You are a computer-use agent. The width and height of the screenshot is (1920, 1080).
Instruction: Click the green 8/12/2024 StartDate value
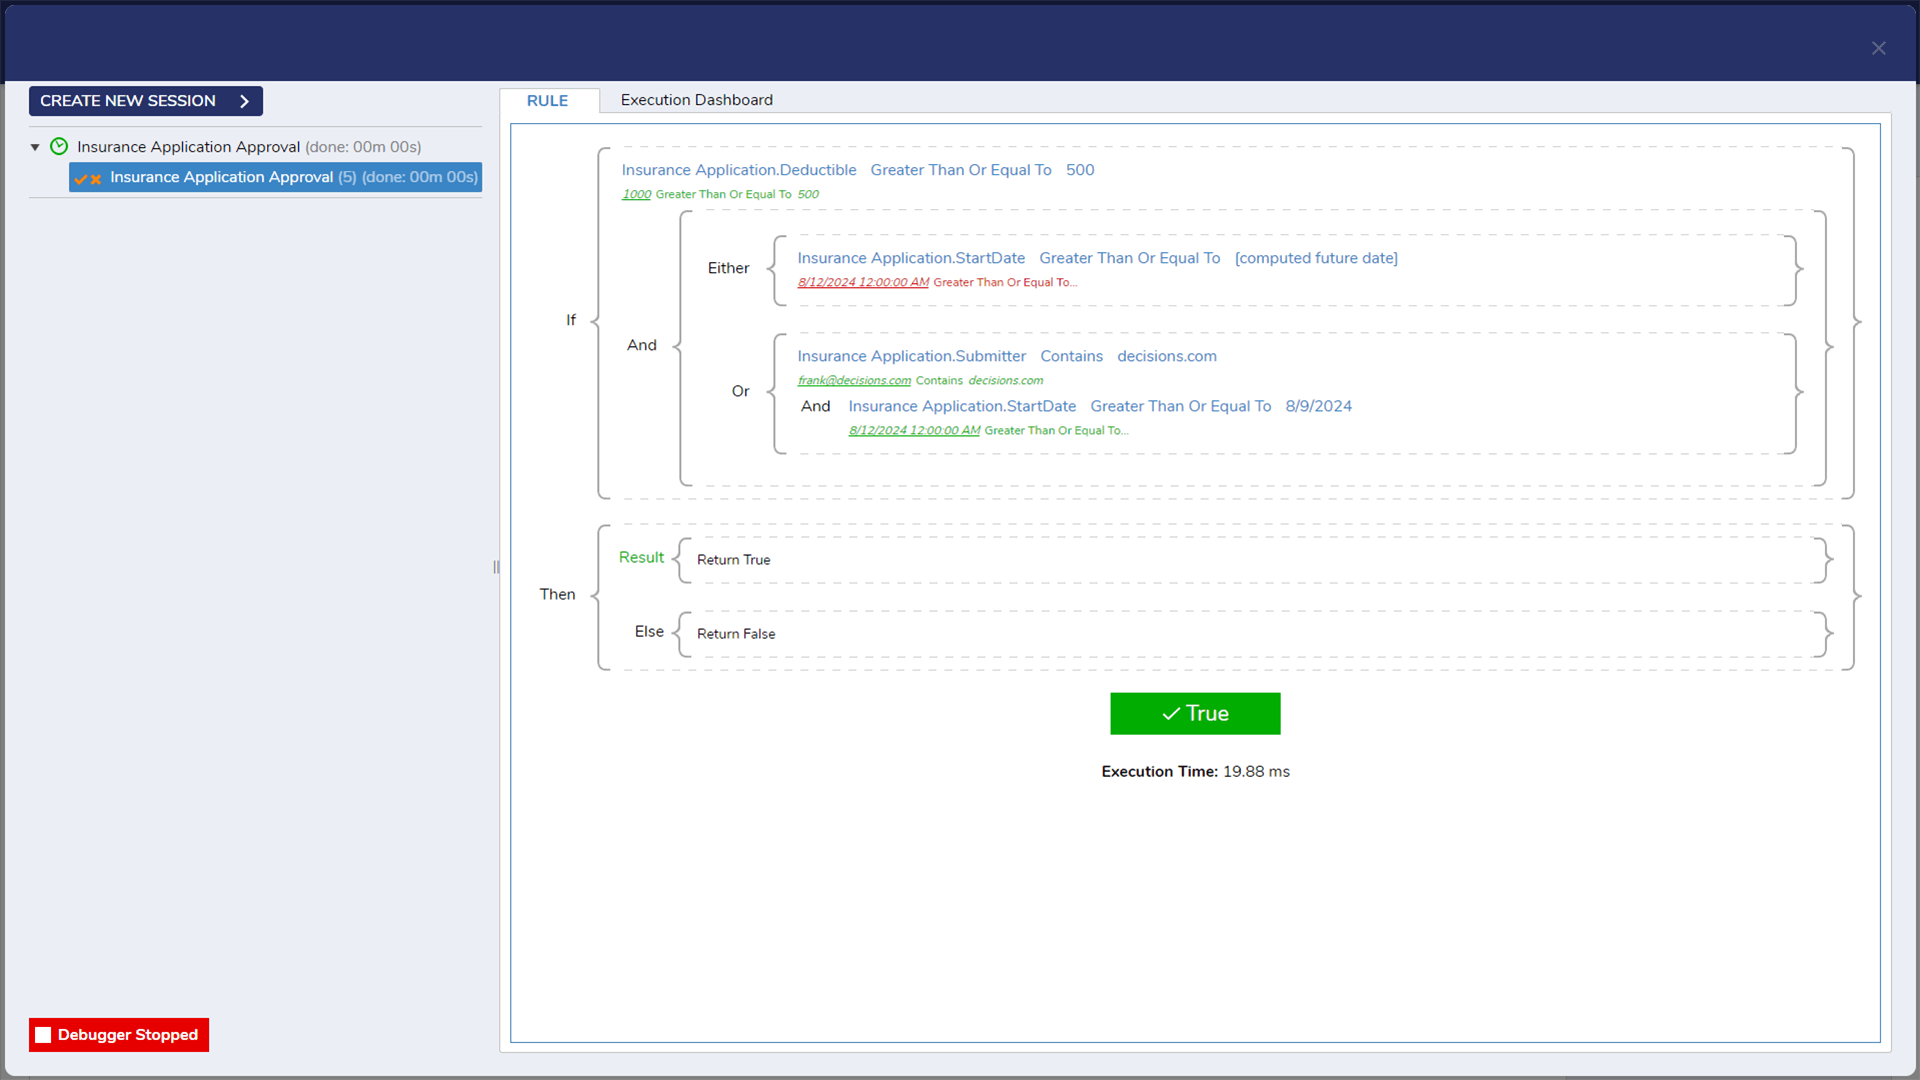click(x=914, y=431)
